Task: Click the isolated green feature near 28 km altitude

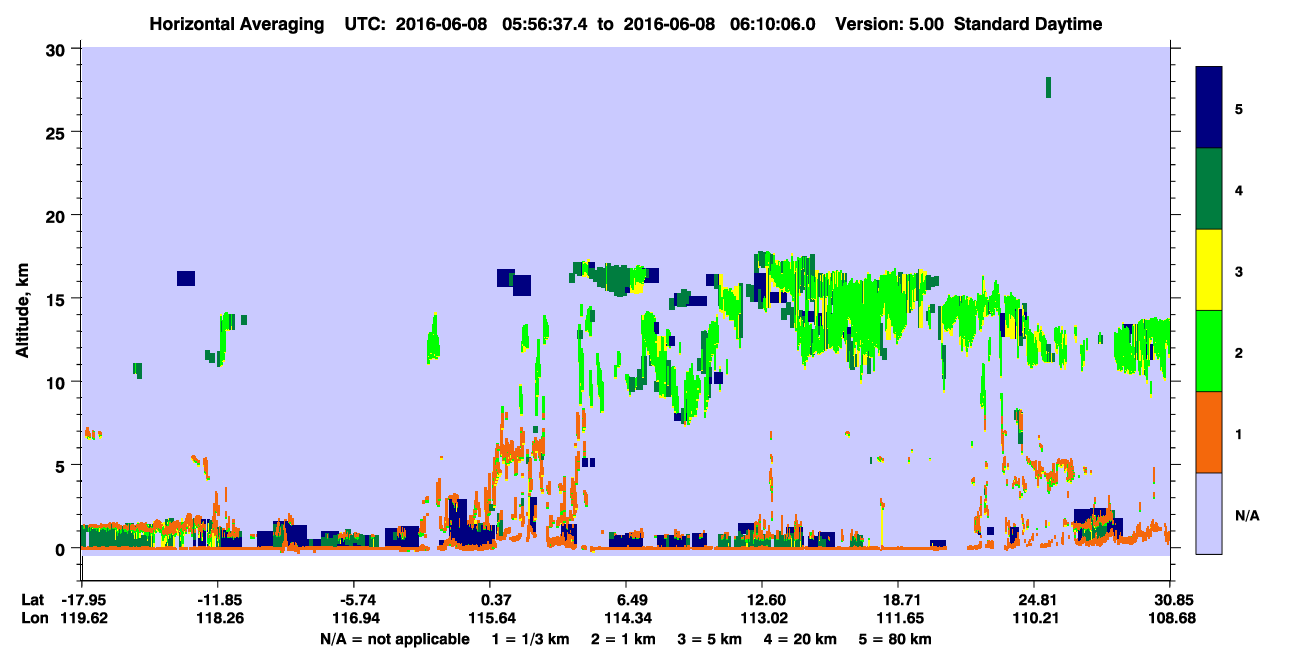Action: 1048,87
